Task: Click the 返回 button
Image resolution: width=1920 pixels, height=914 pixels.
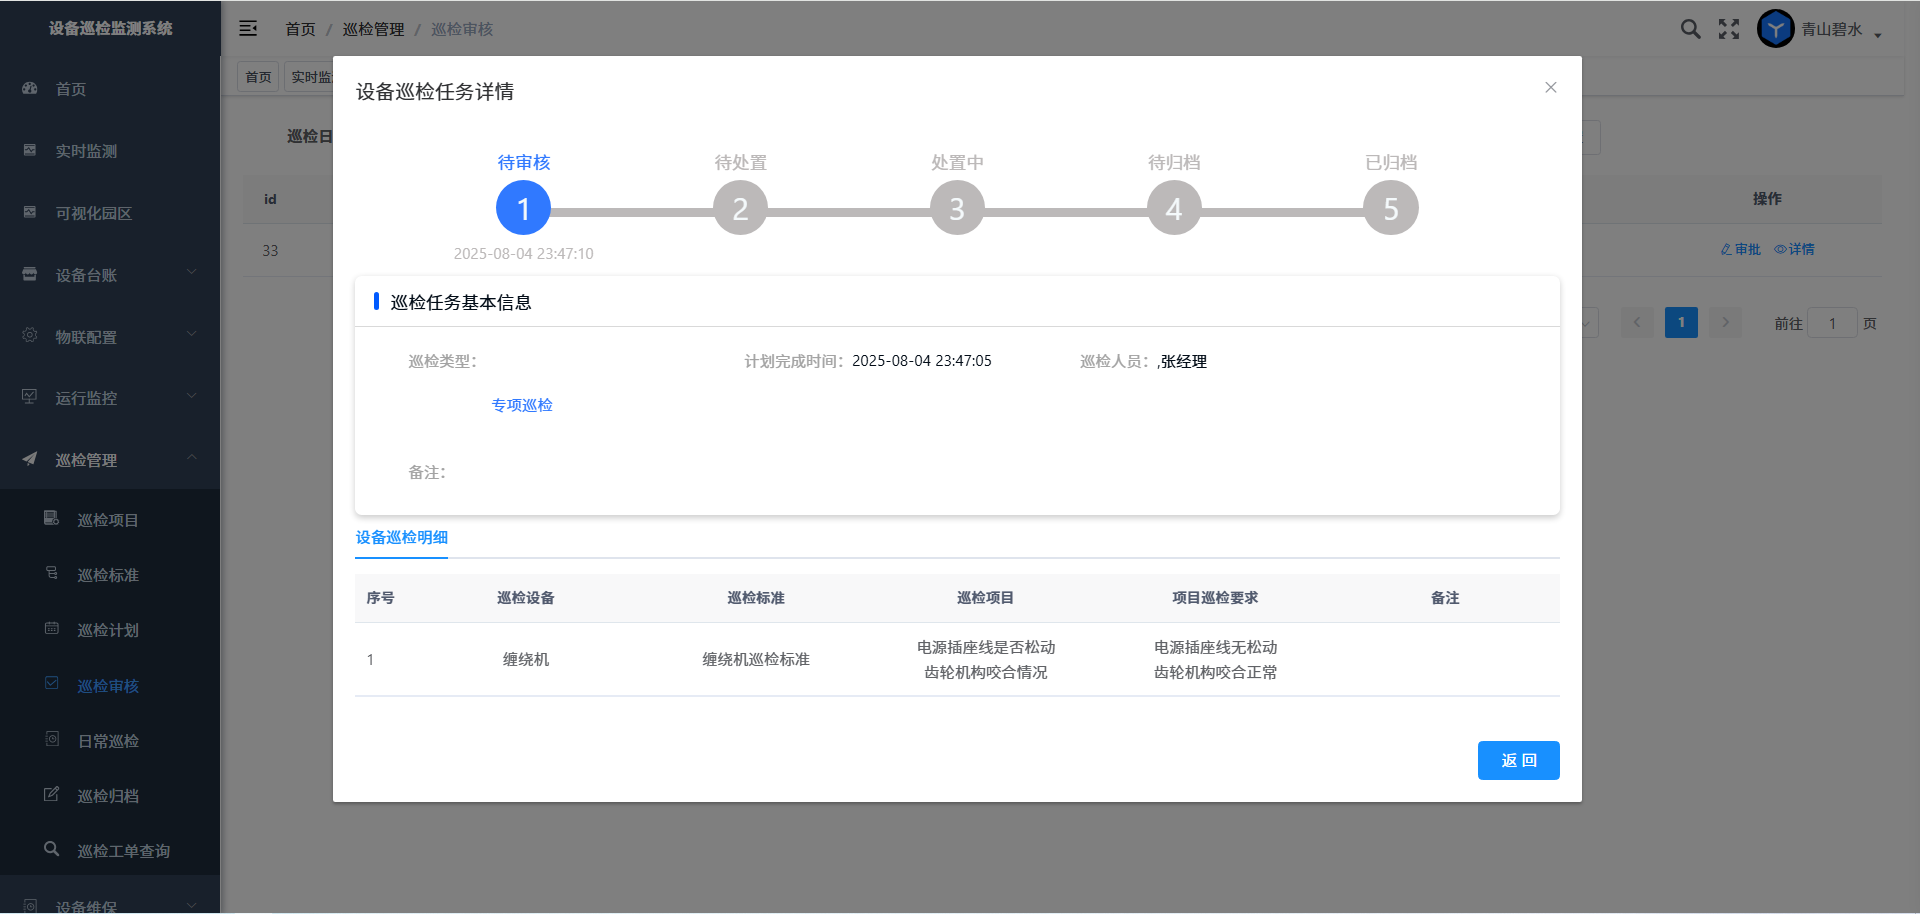Action: pyautogui.click(x=1518, y=760)
